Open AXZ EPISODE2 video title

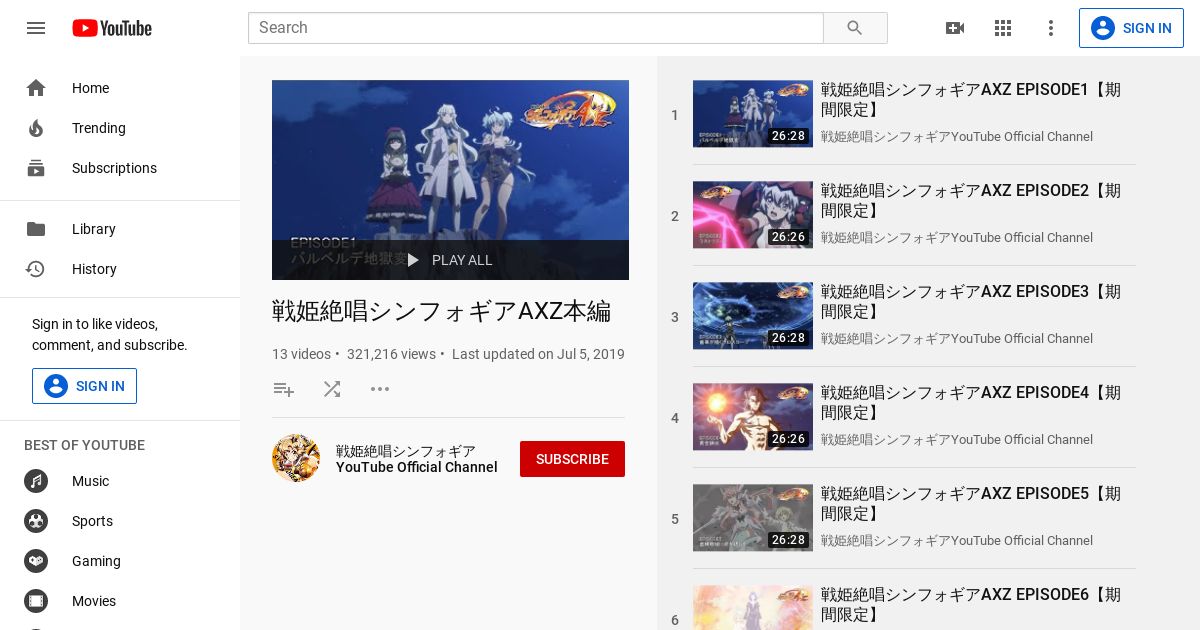pos(971,201)
